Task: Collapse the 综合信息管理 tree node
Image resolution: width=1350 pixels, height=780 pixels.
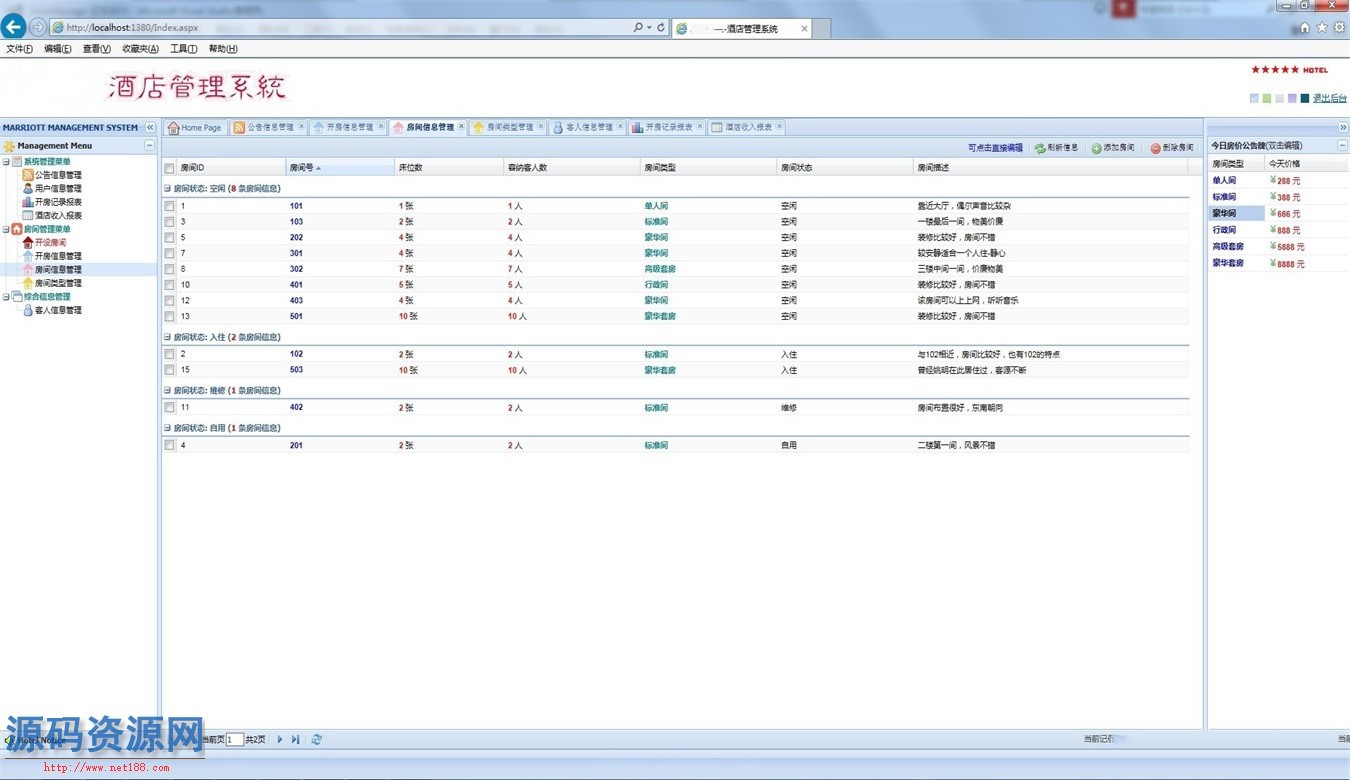Action: point(5,297)
